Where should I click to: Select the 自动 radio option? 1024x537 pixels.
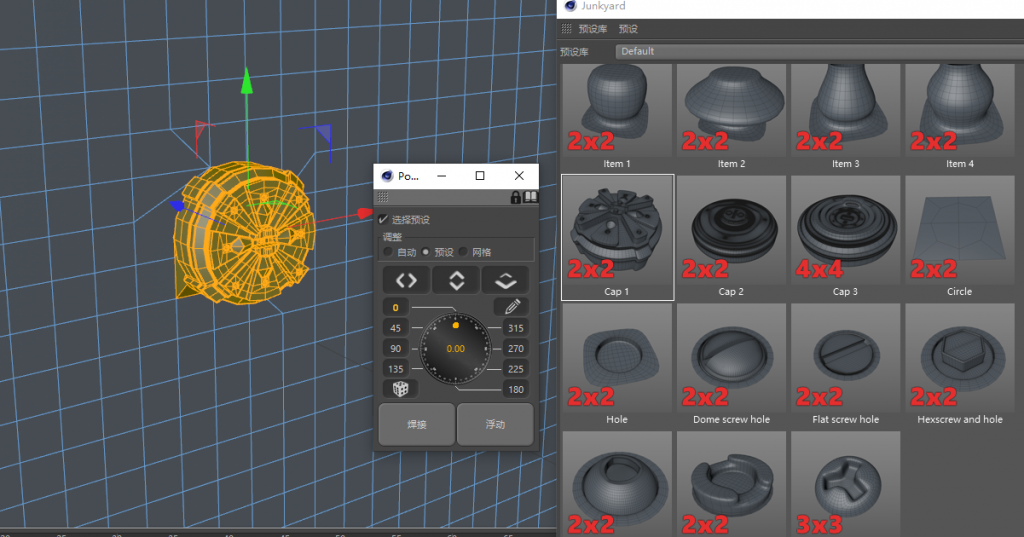click(388, 252)
